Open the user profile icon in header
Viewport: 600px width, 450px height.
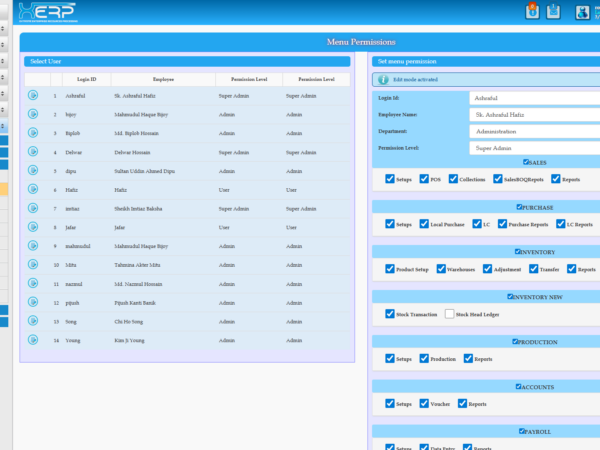582,12
